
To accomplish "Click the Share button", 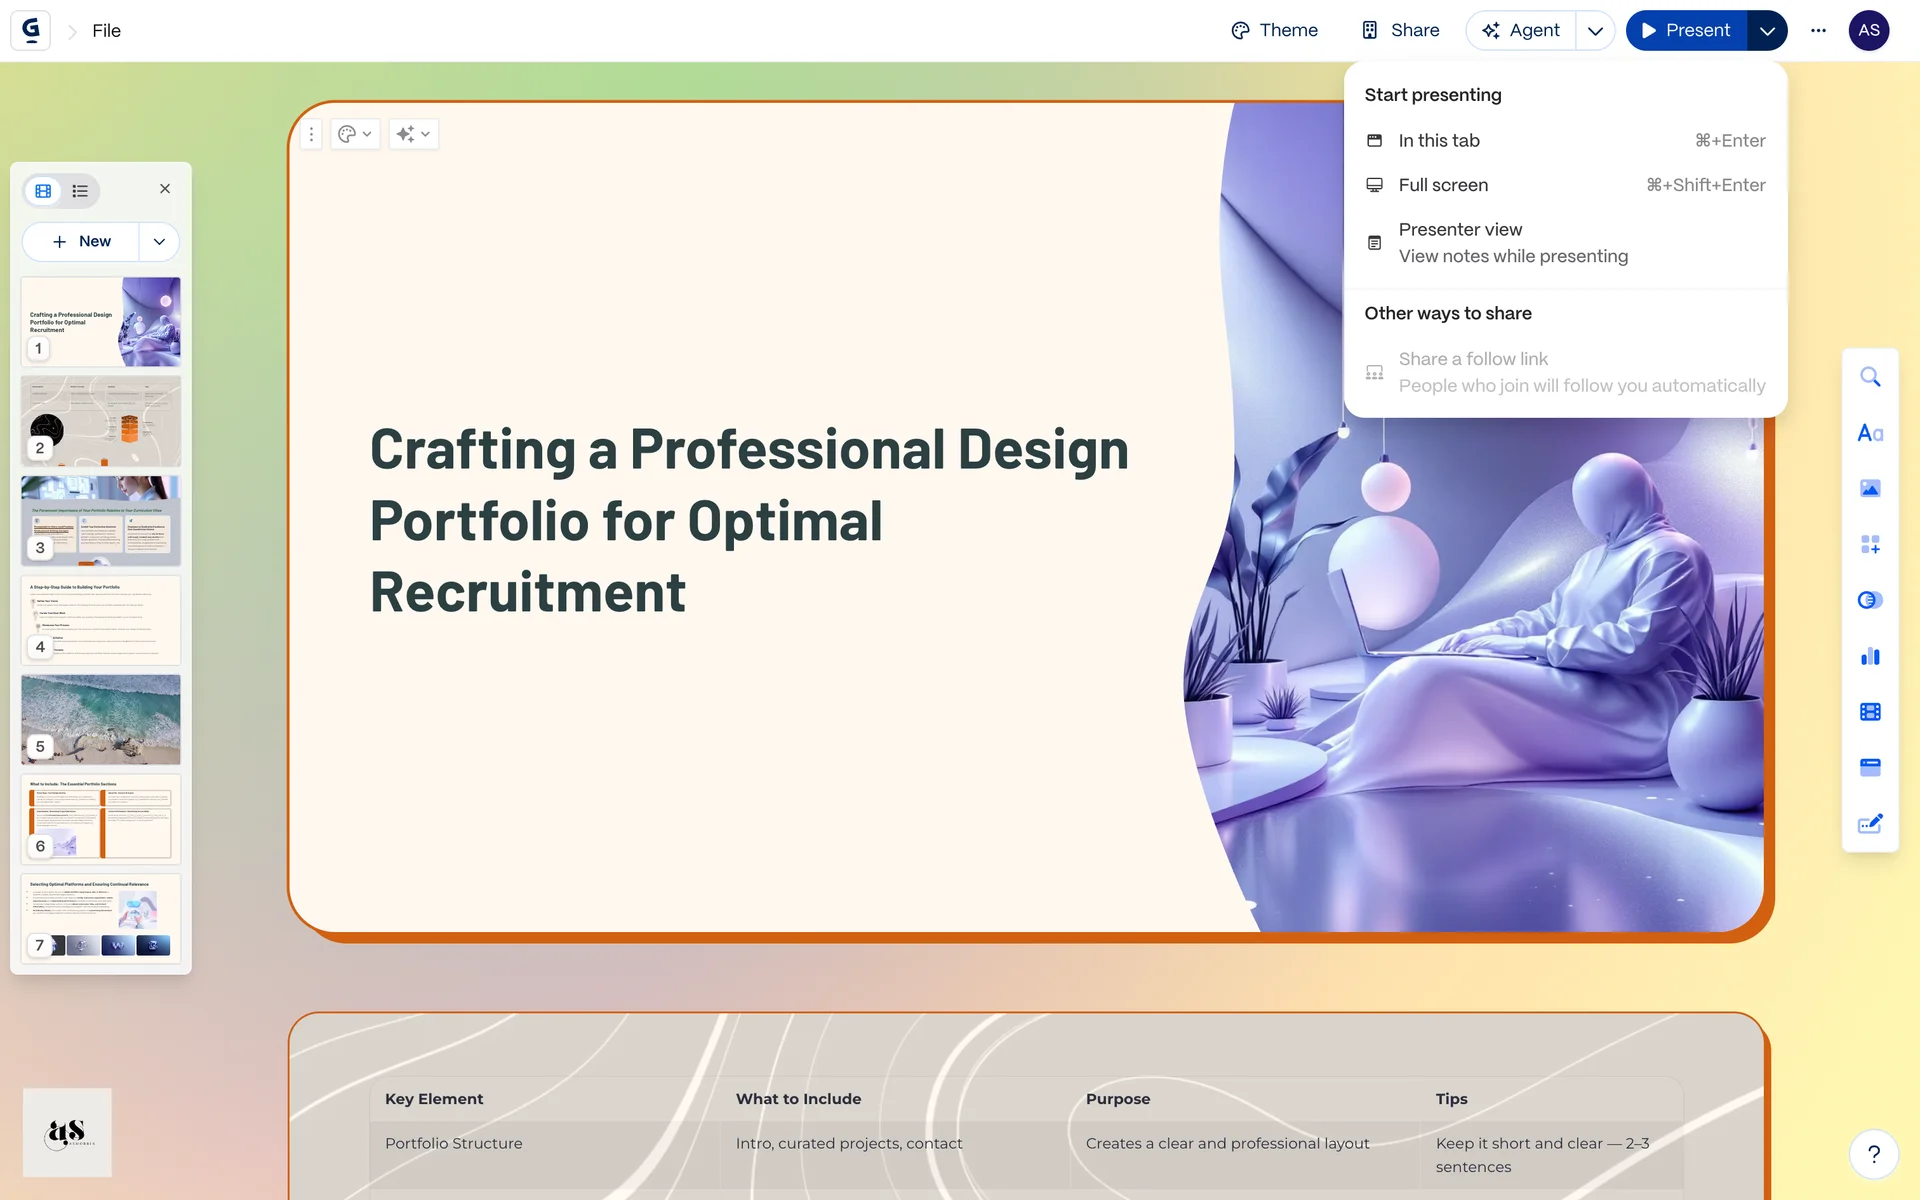I will point(1401,30).
